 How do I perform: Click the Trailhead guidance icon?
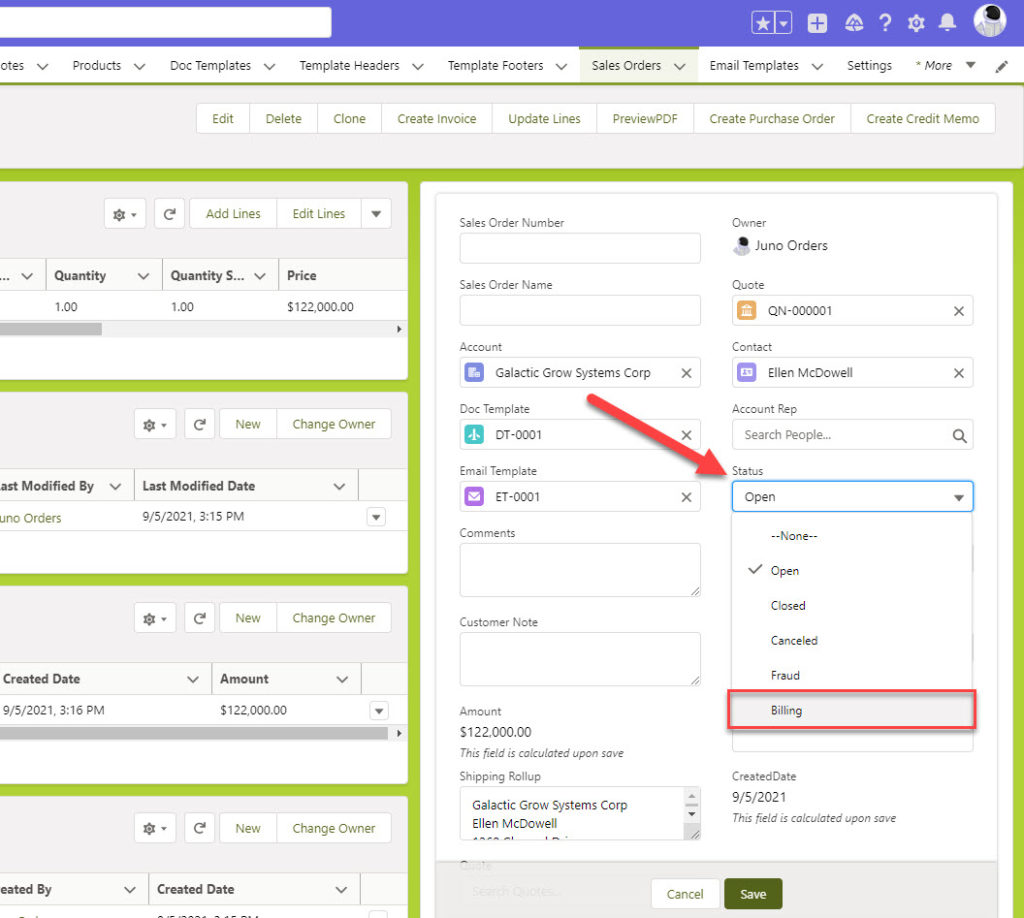click(854, 24)
